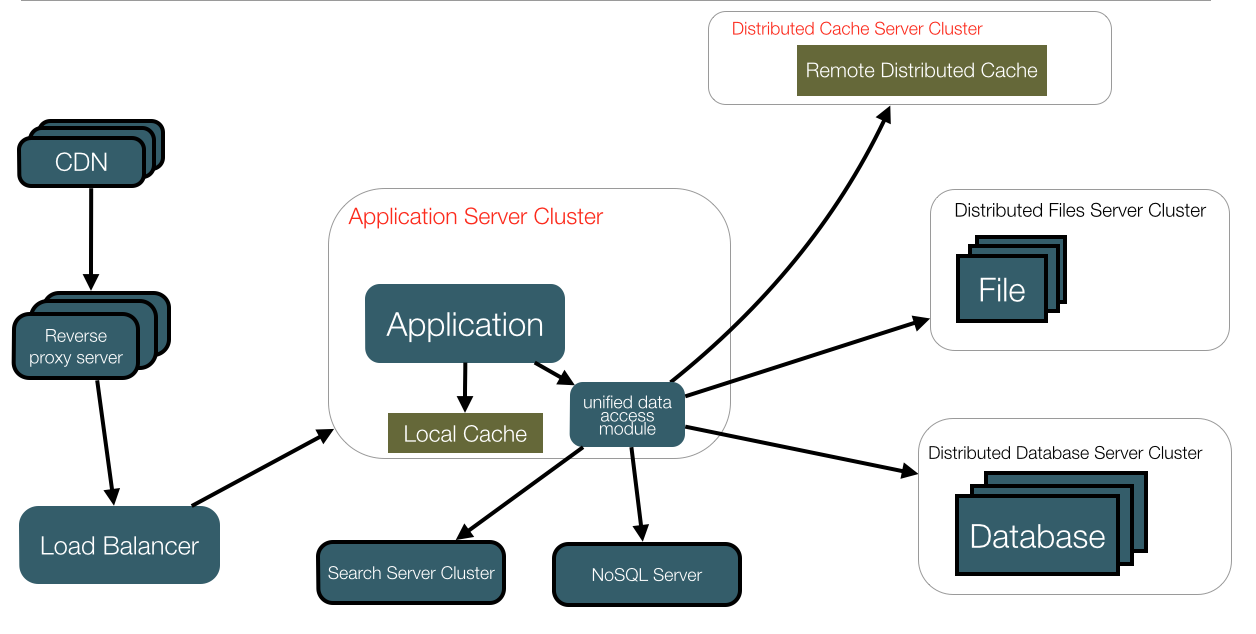Click the Database stack shape
Screen dimensions: 1256x634
pos(1037,537)
